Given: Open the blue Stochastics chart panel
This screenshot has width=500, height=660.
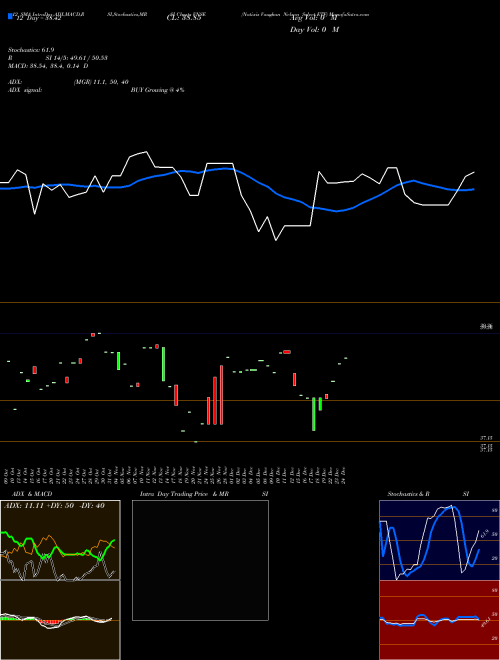Looking at the screenshot, I should coord(439,540).
